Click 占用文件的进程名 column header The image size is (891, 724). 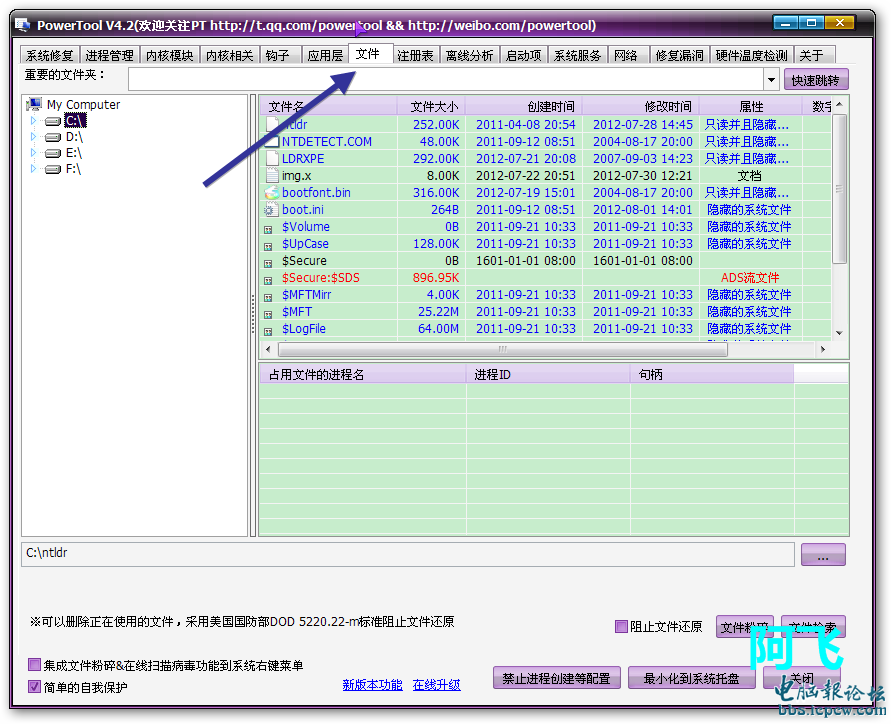coord(363,375)
